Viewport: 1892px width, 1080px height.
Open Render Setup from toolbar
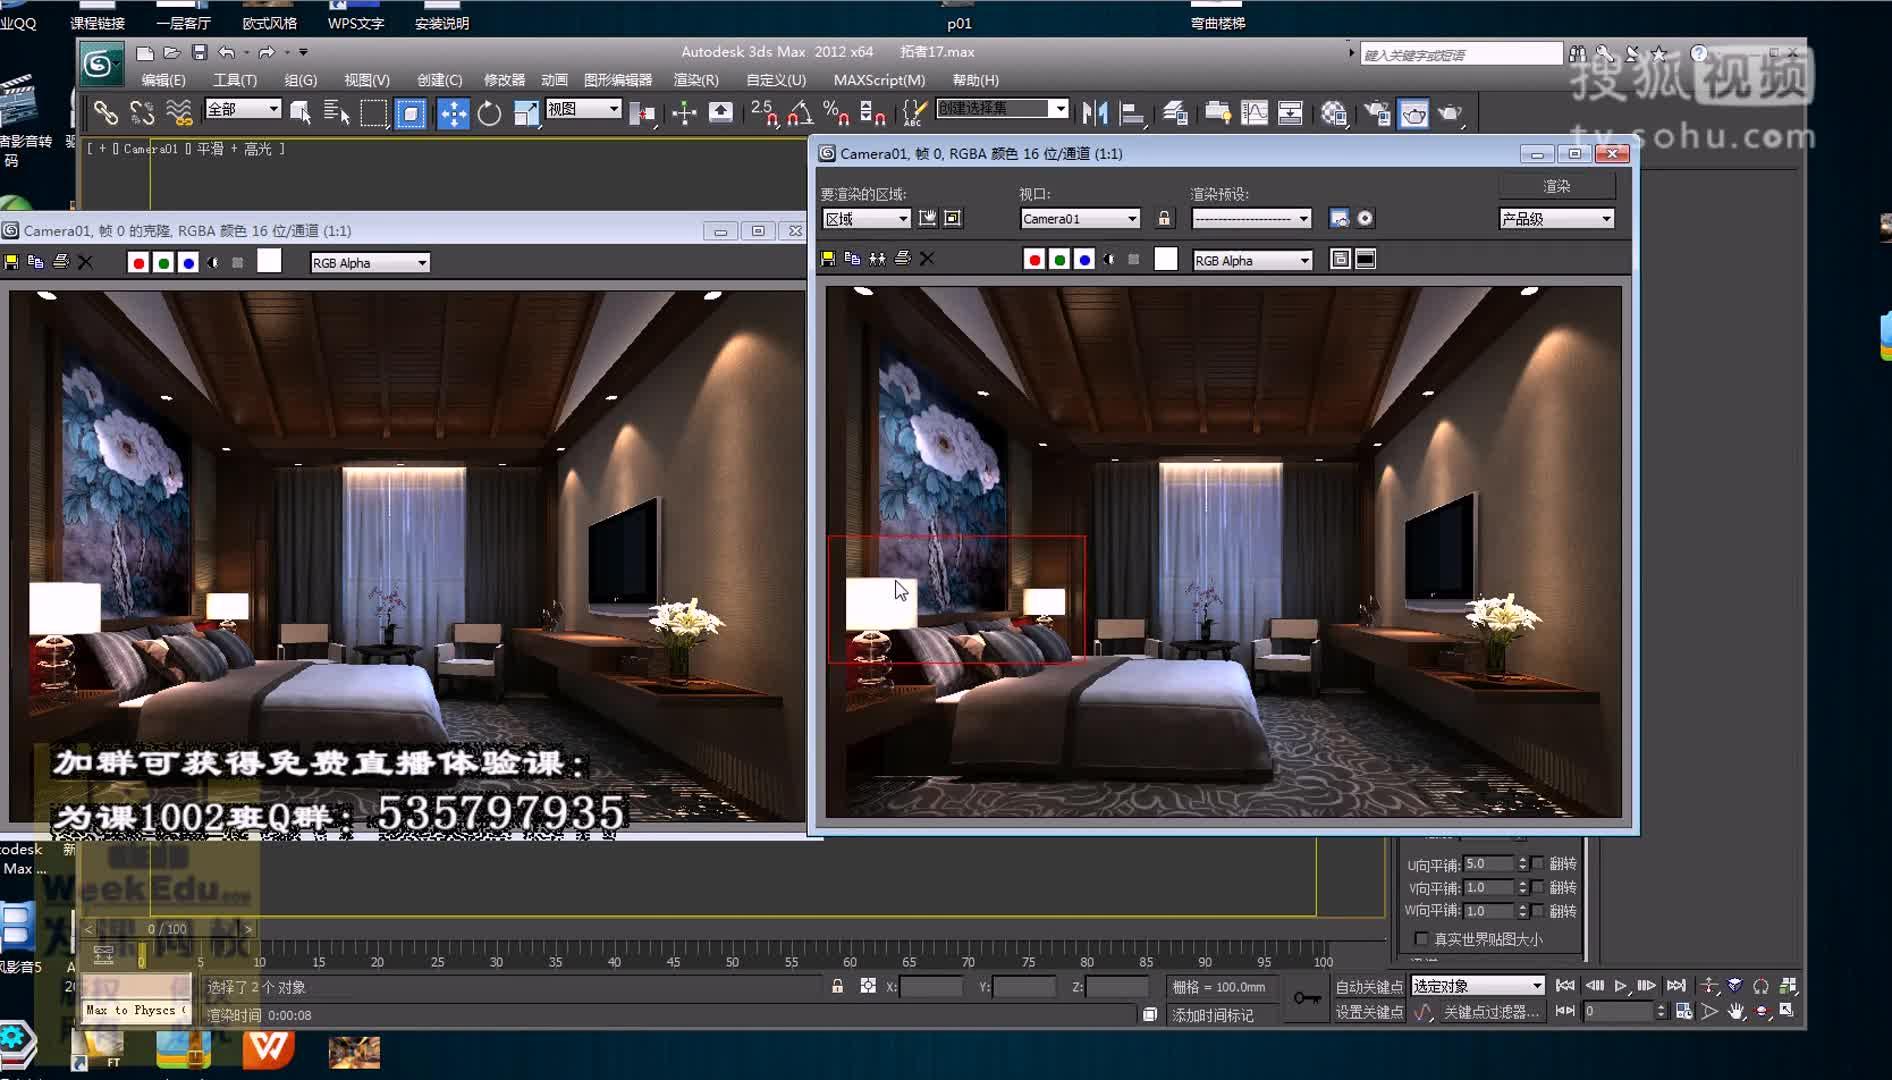click(x=1377, y=113)
